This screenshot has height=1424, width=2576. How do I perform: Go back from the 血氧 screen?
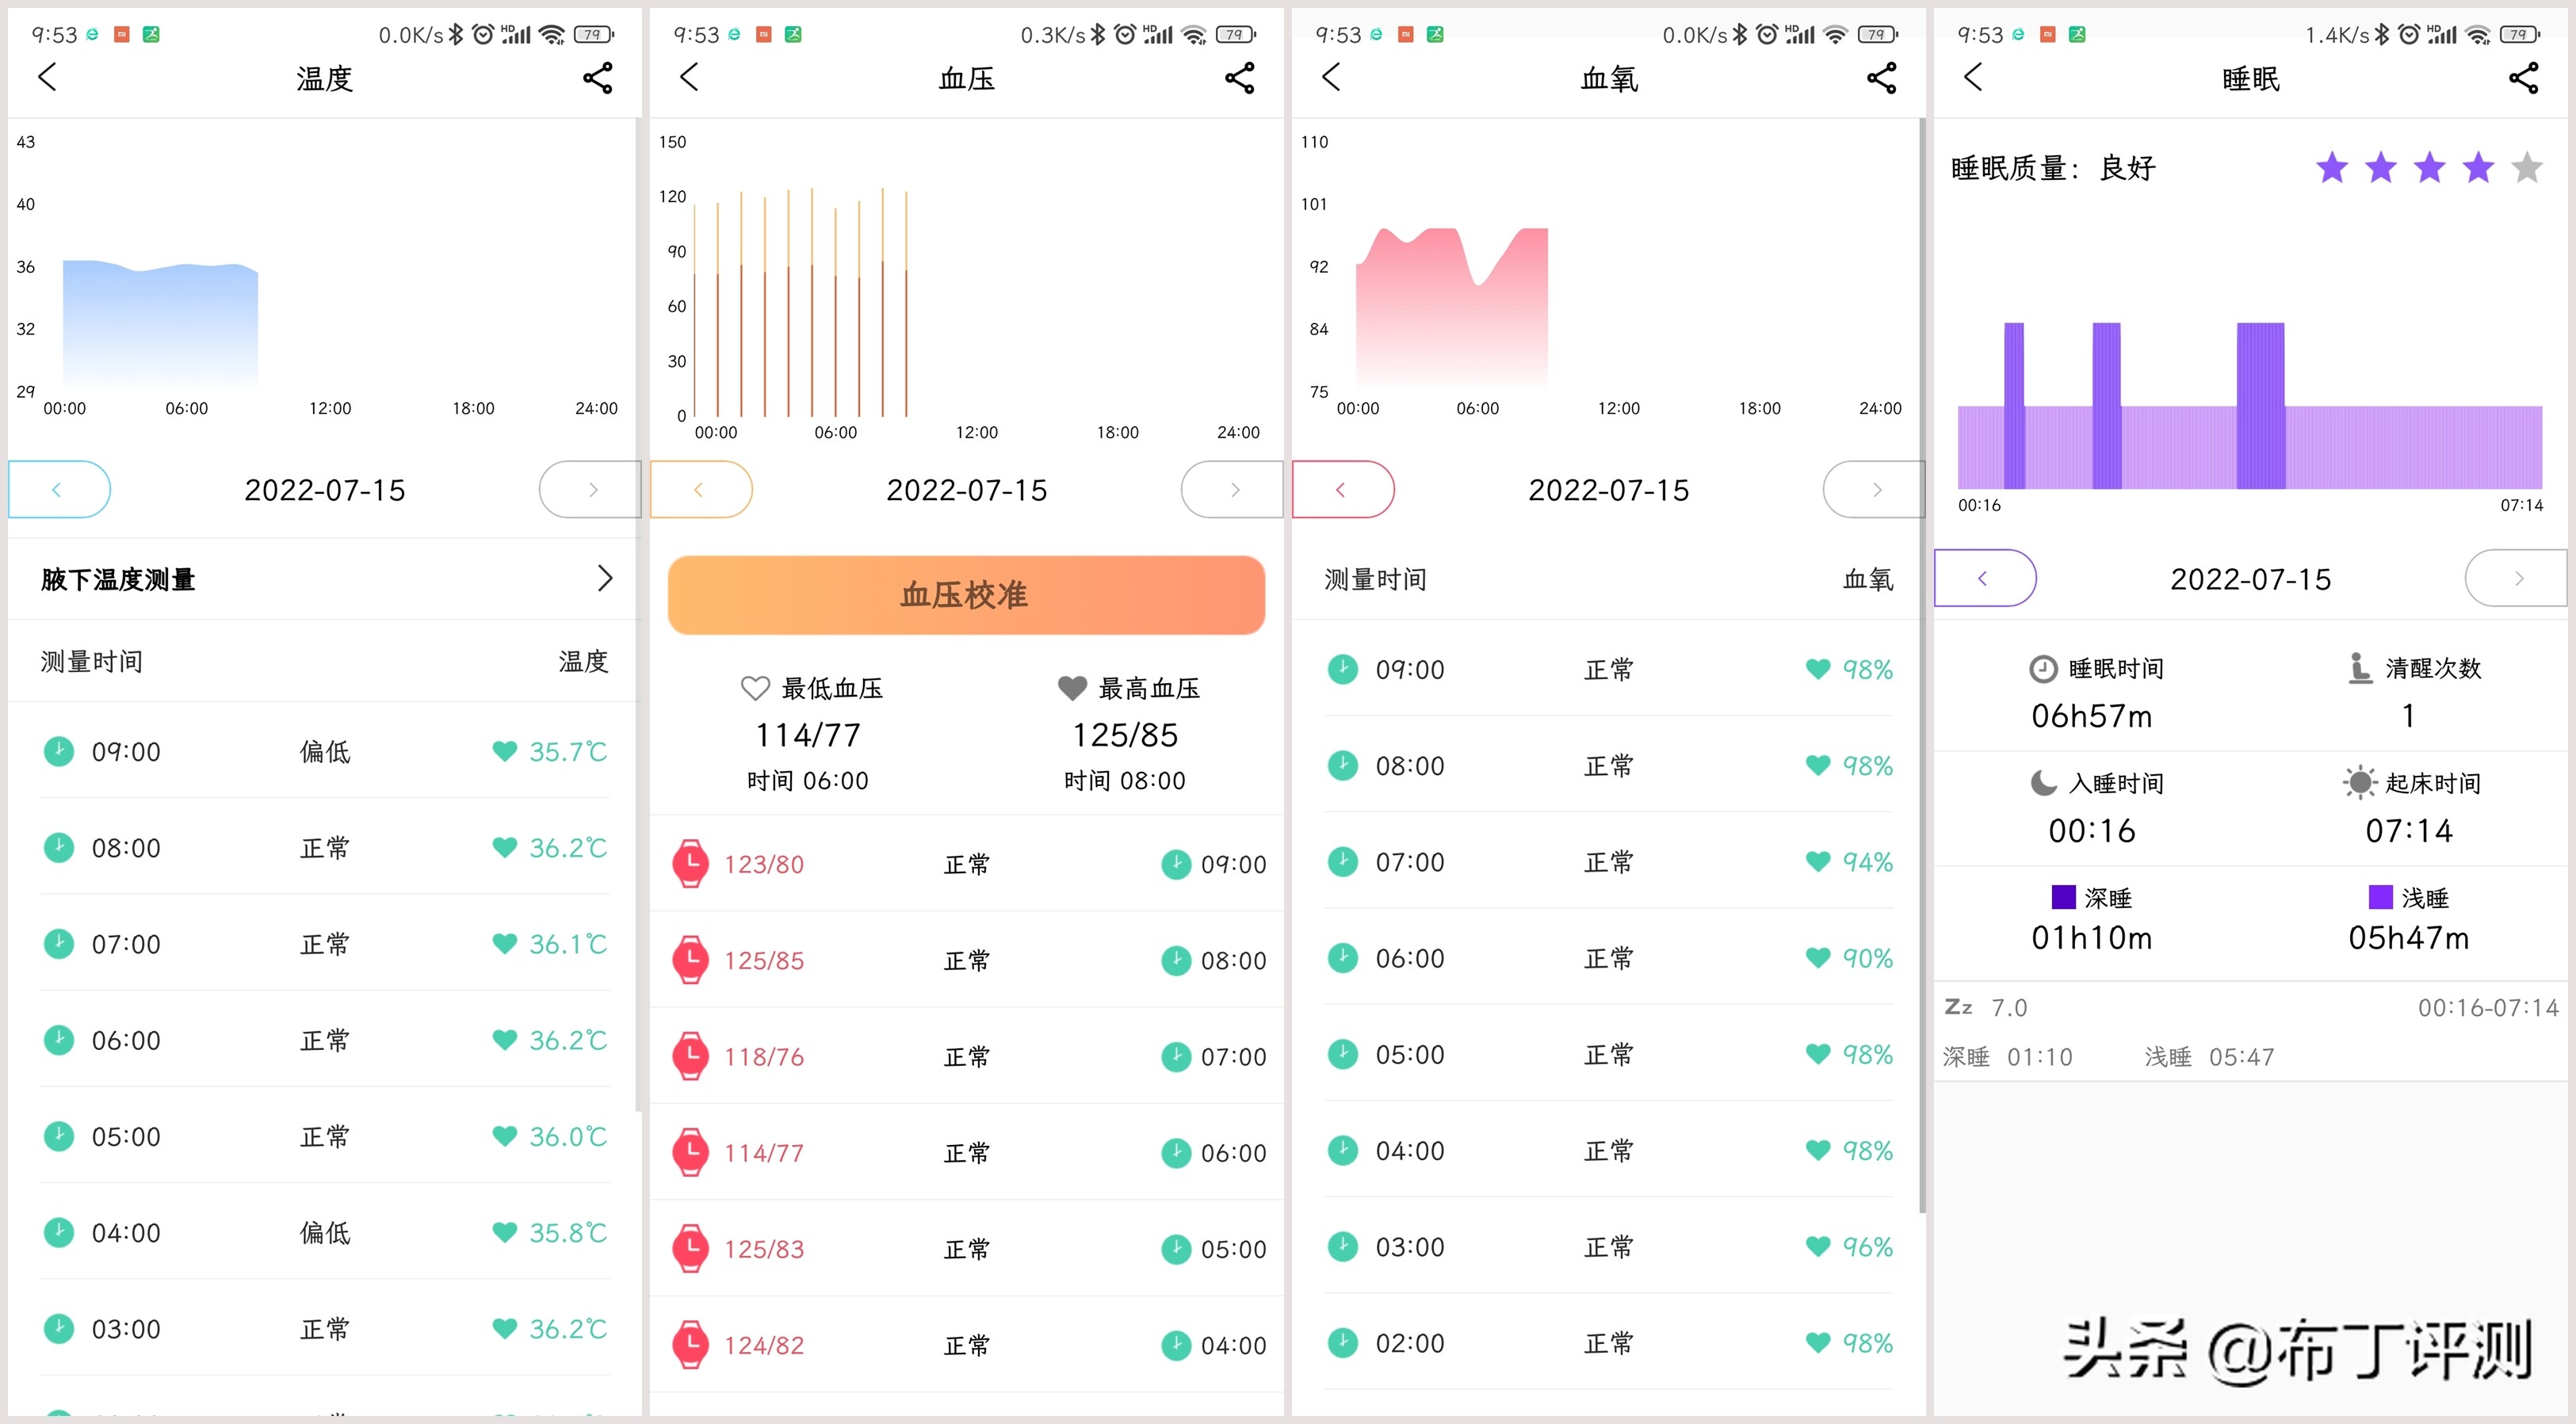[x=1331, y=77]
